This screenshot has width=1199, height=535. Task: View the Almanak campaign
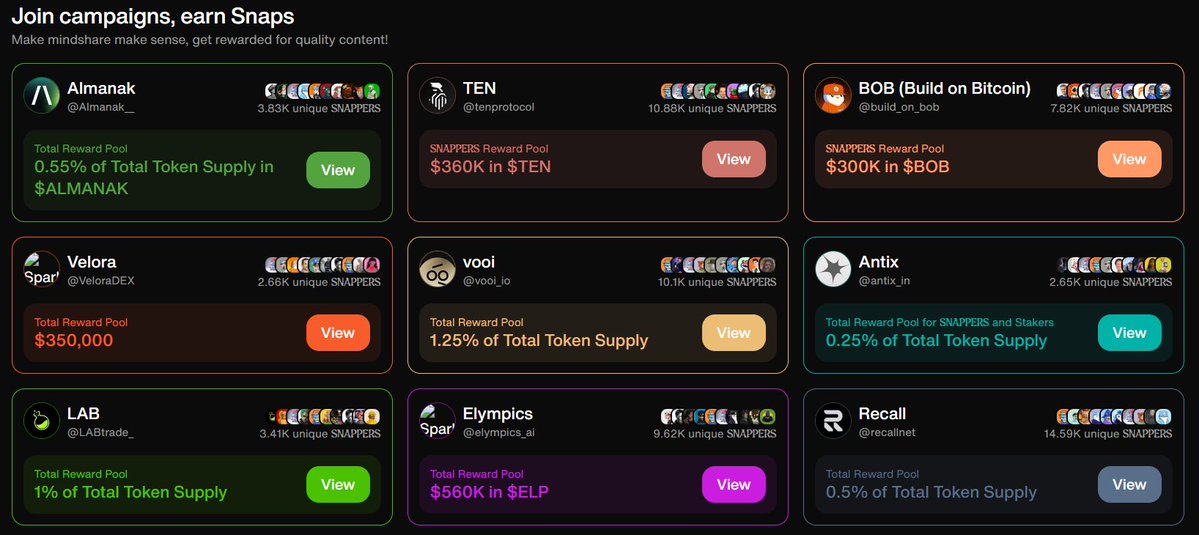pyautogui.click(x=338, y=170)
